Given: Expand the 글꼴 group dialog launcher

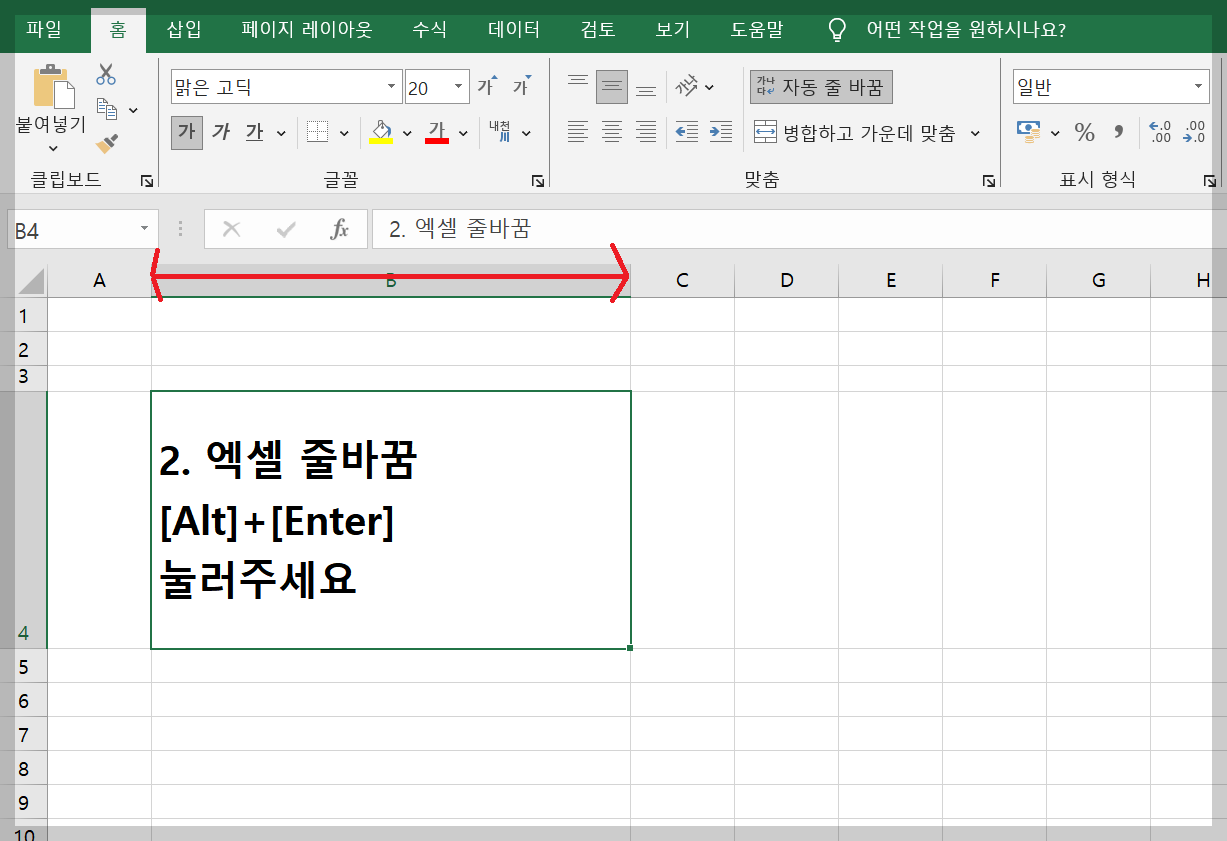Looking at the screenshot, I should click(x=537, y=180).
